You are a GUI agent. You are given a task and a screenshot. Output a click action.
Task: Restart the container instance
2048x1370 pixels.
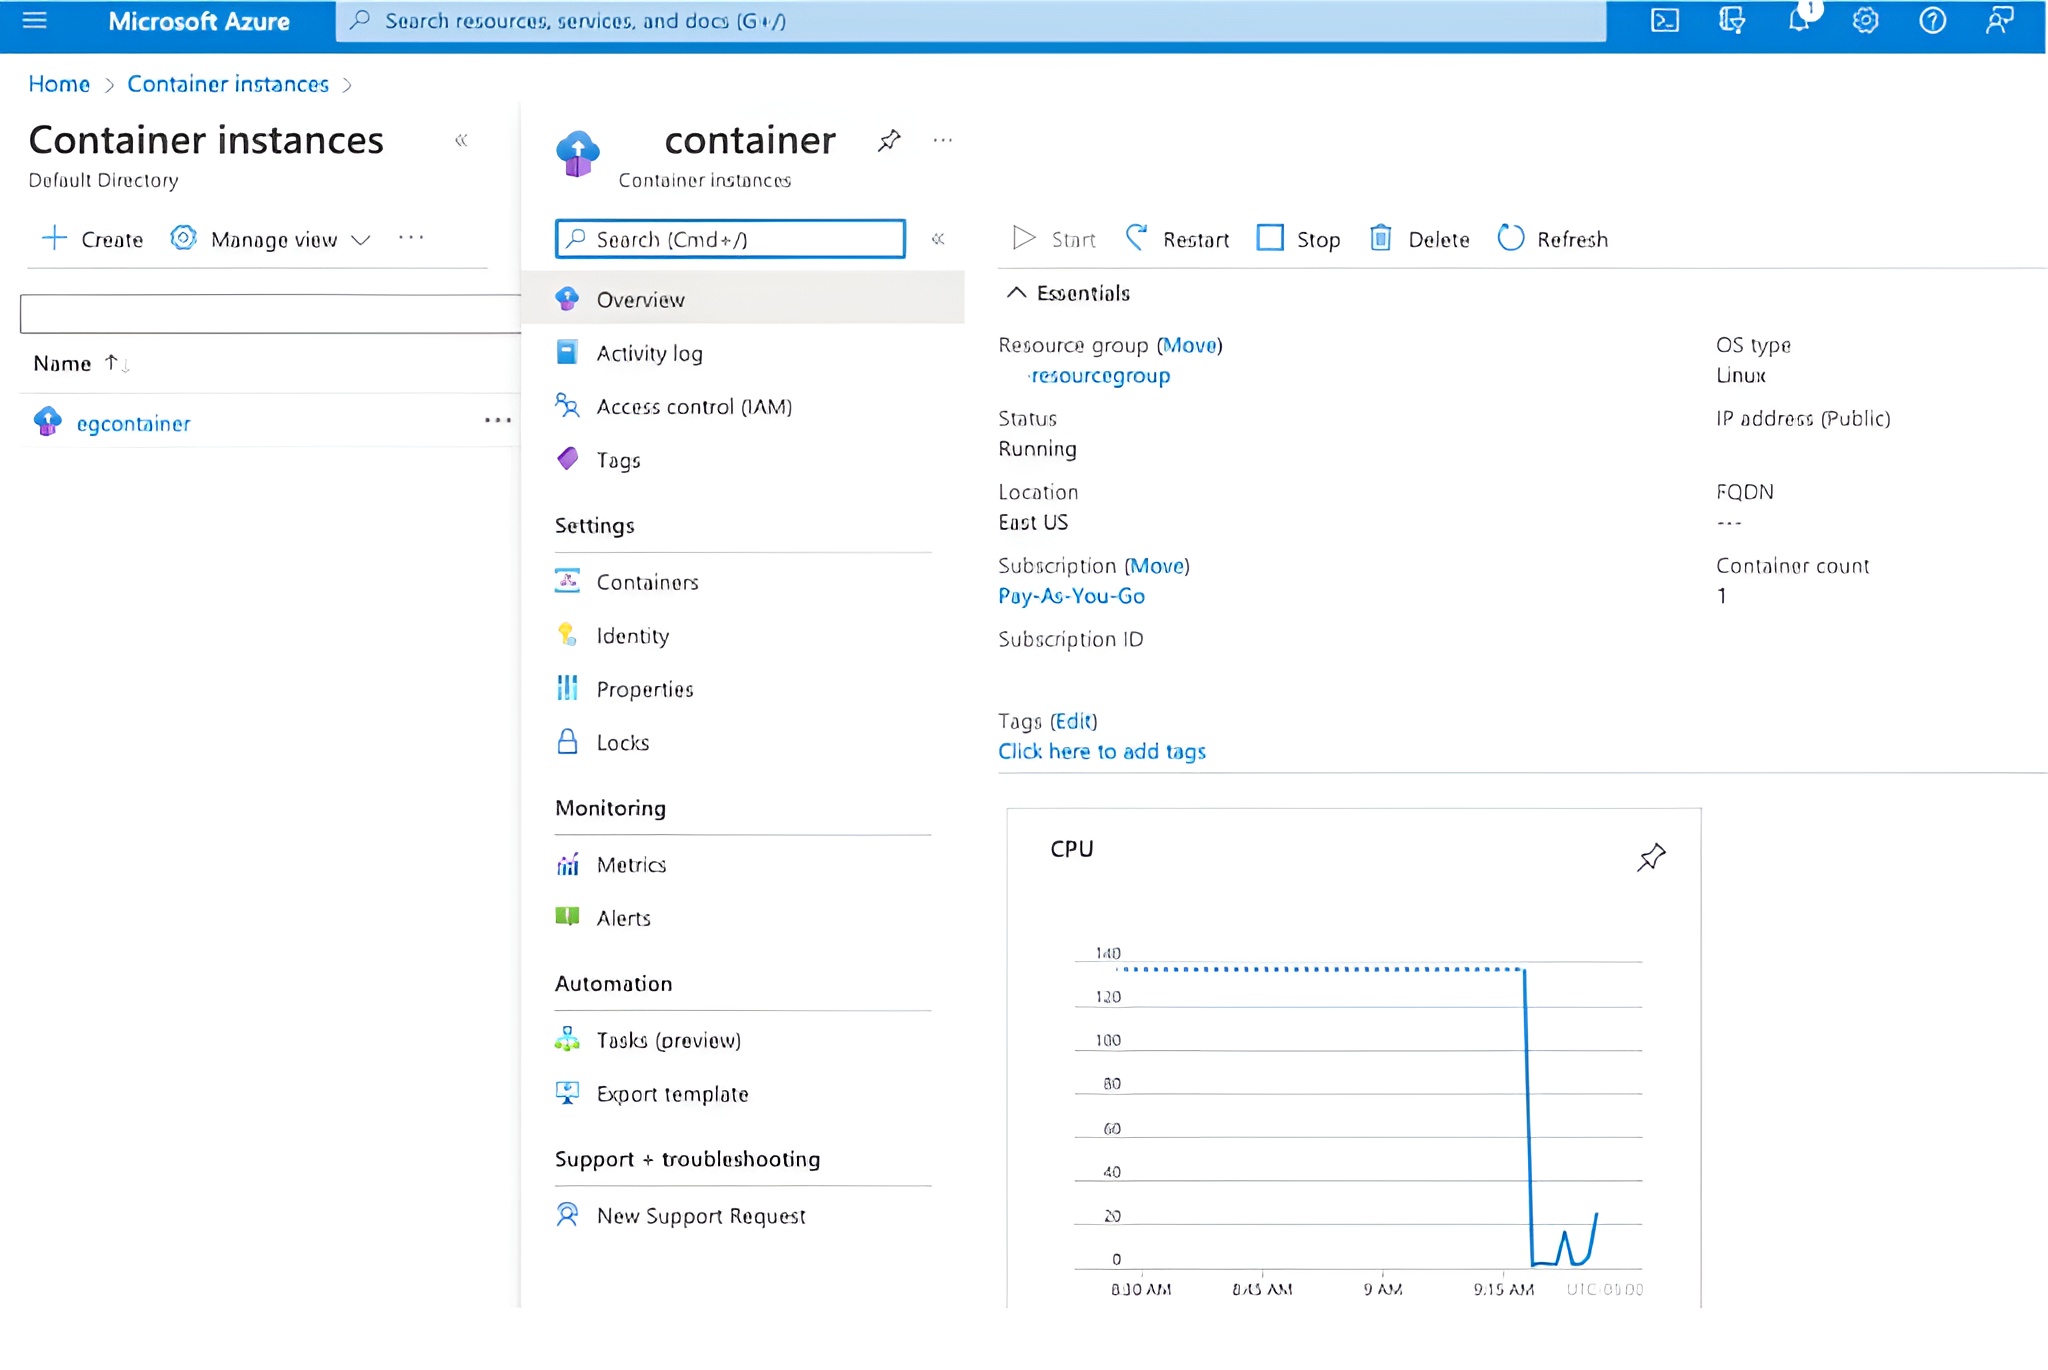coord(1177,239)
